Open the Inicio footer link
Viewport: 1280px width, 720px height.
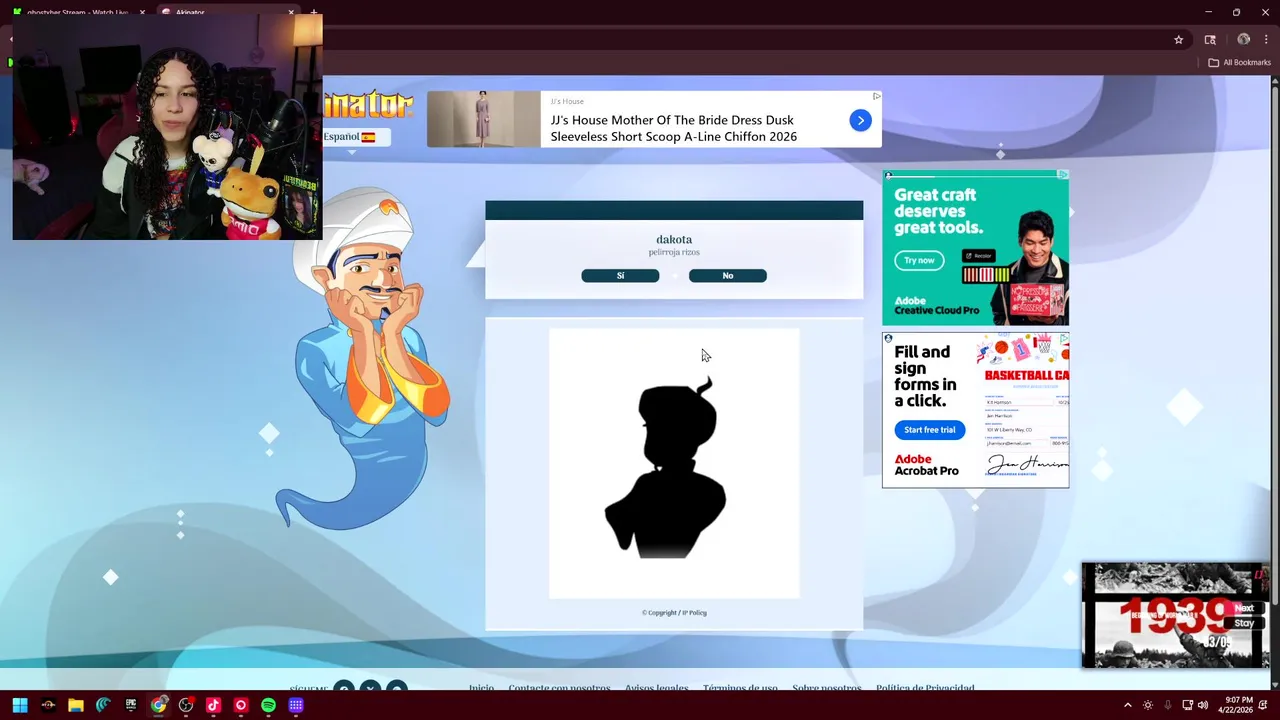(x=481, y=688)
